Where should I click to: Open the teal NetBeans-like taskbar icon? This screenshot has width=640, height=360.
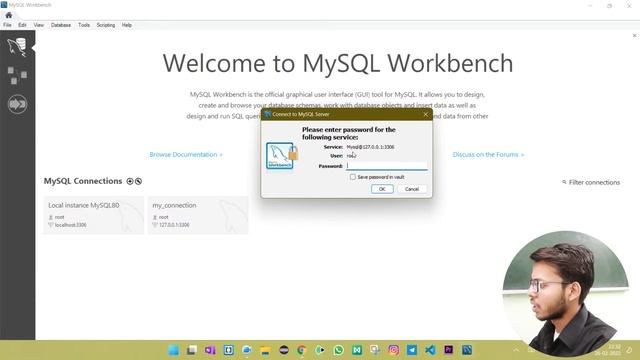[x=357, y=350]
